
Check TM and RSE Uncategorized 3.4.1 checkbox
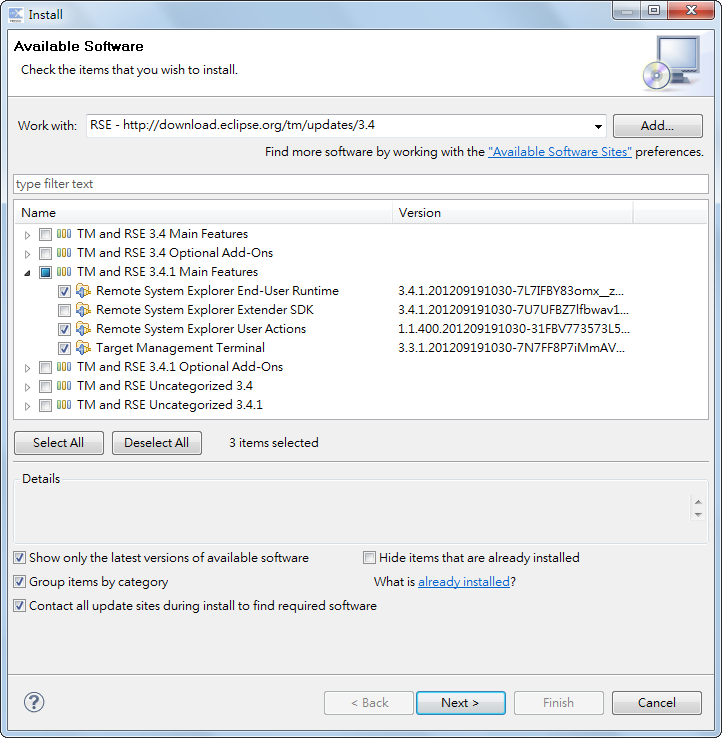pyautogui.click(x=45, y=405)
